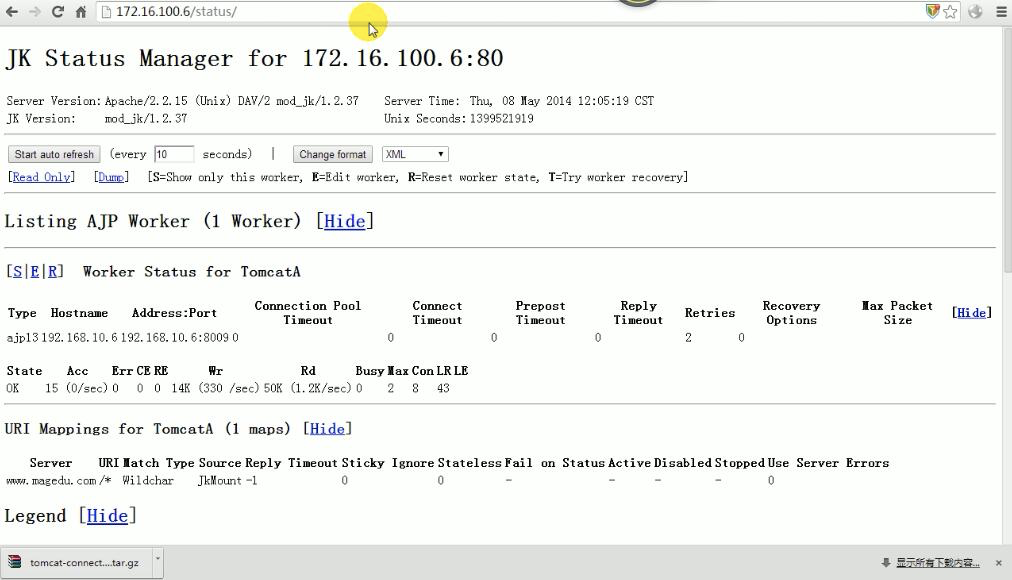Click the browser back arrow
Image resolution: width=1012 pixels, height=580 pixels.
(x=12, y=12)
